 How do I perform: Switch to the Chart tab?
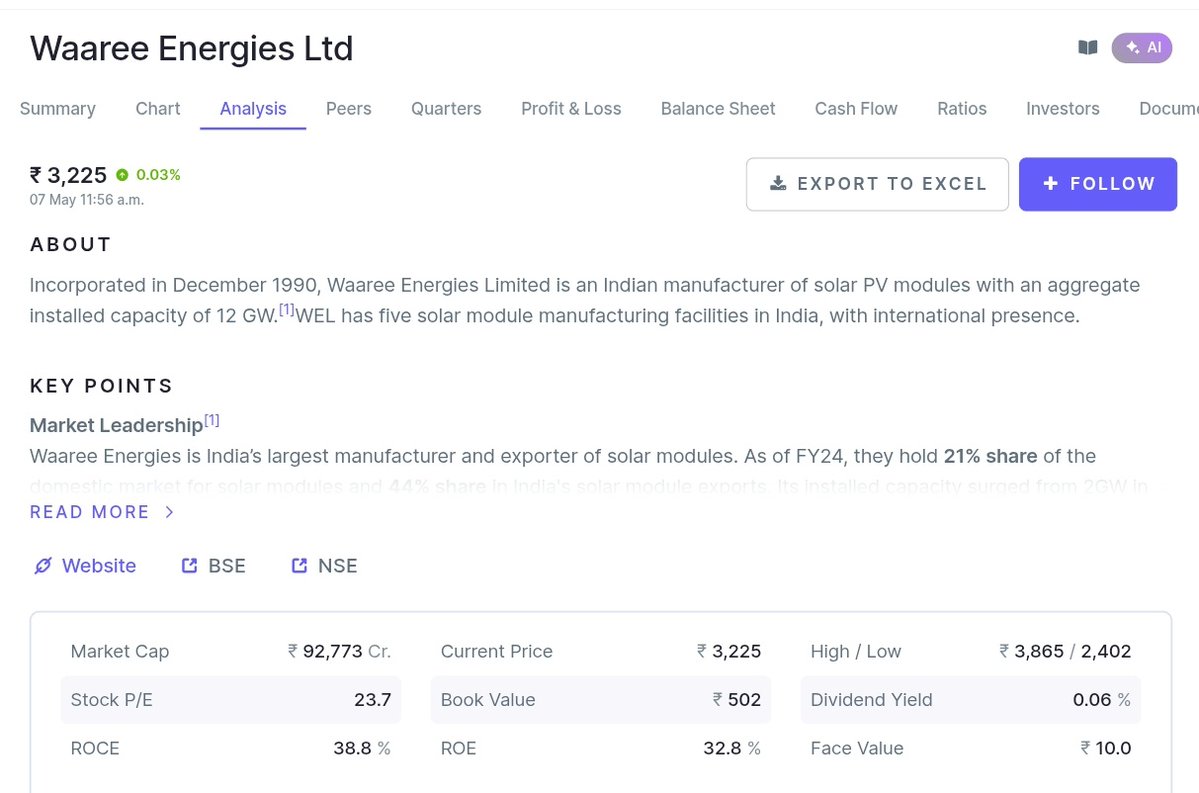pyautogui.click(x=158, y=109)
